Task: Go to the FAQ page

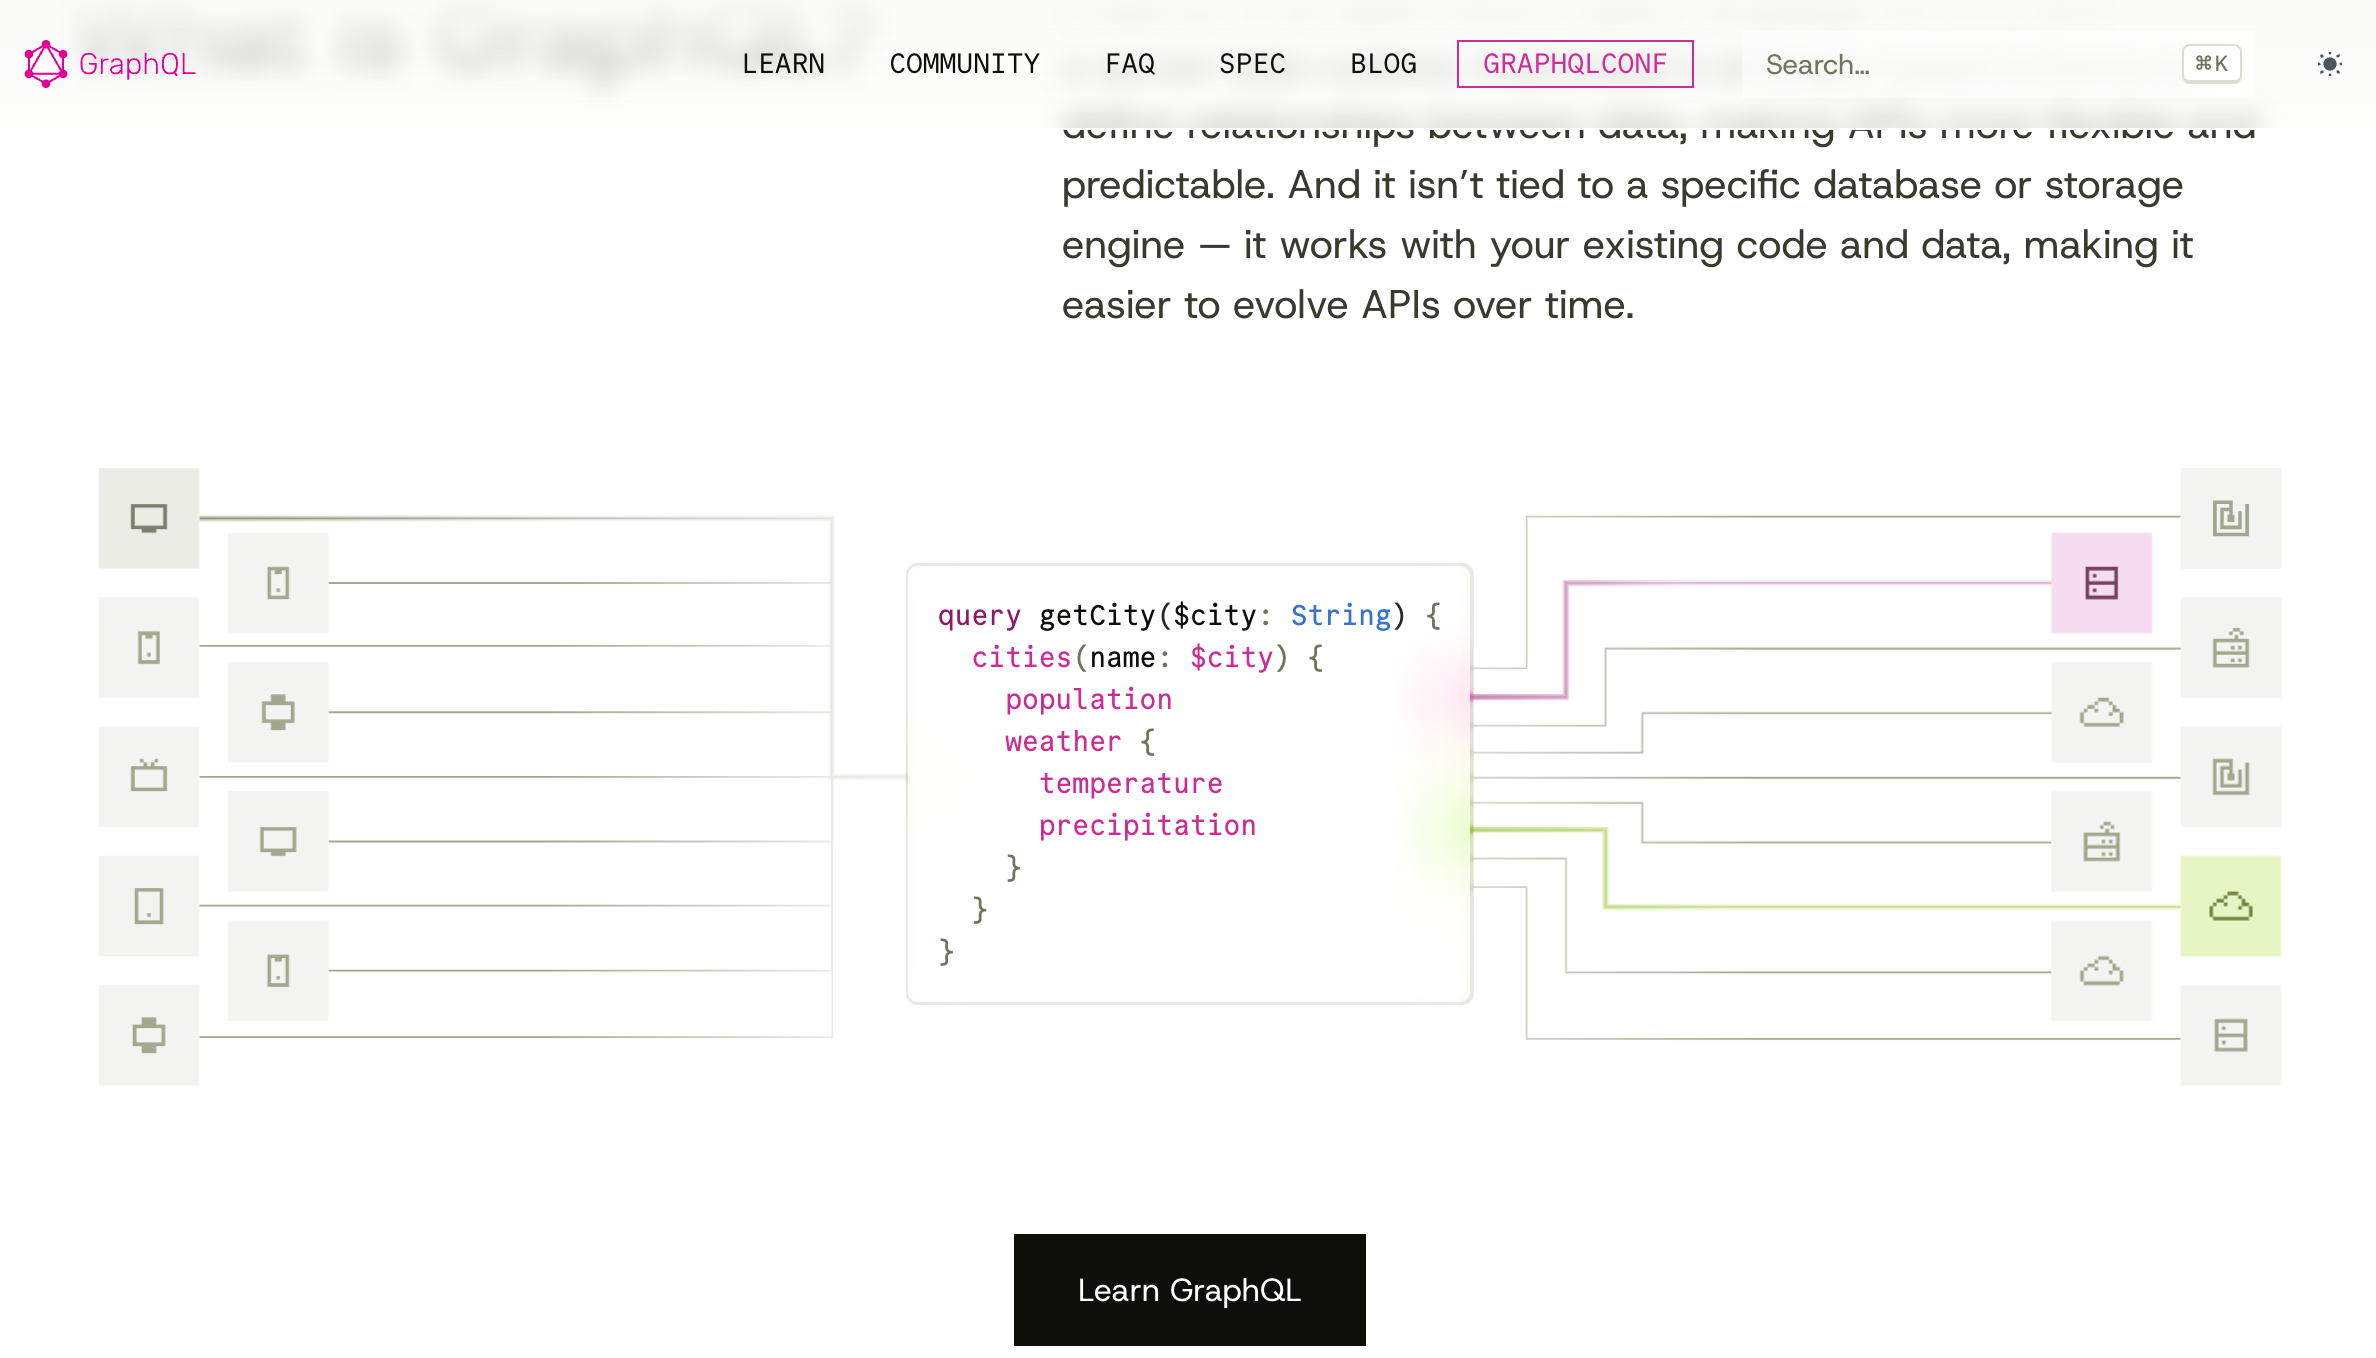Action: (x=1130, y=64)
